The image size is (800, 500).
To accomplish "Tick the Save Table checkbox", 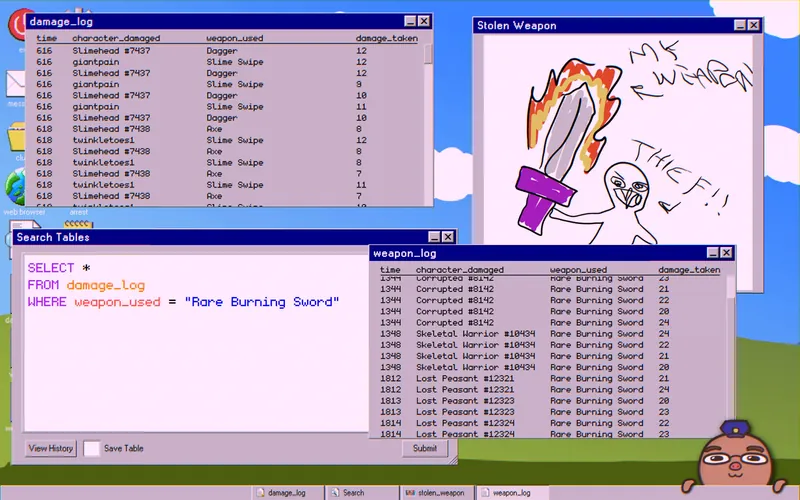I will tap(91, 448).
